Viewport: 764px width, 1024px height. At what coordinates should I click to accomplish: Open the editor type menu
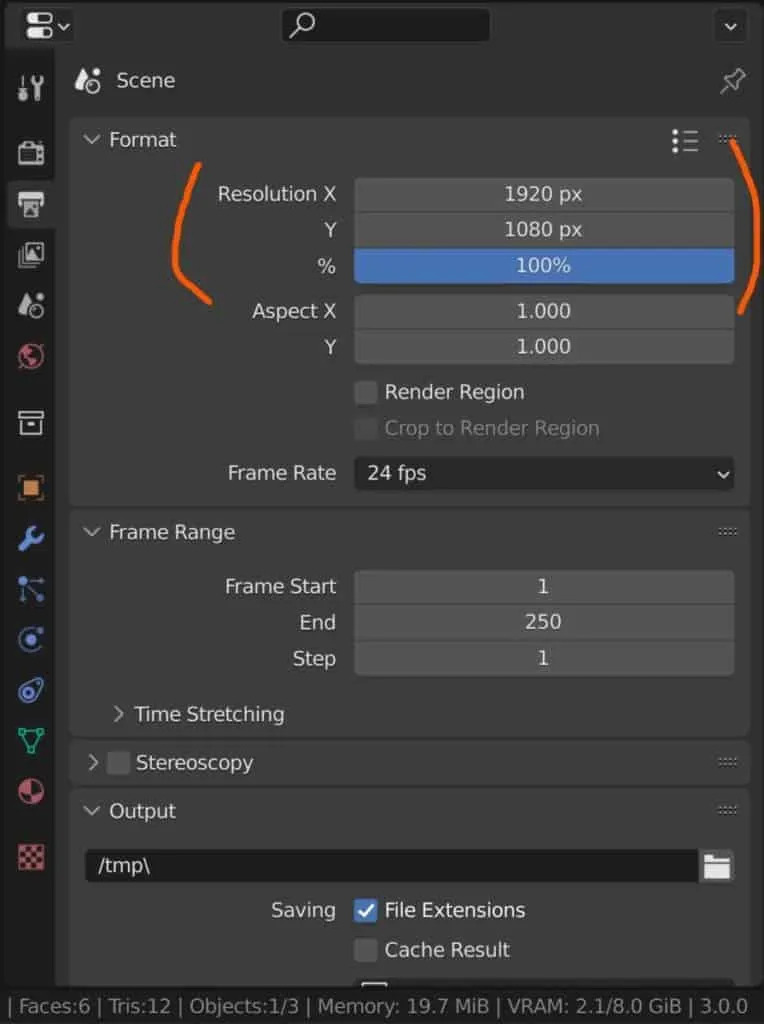pos(46,26)
